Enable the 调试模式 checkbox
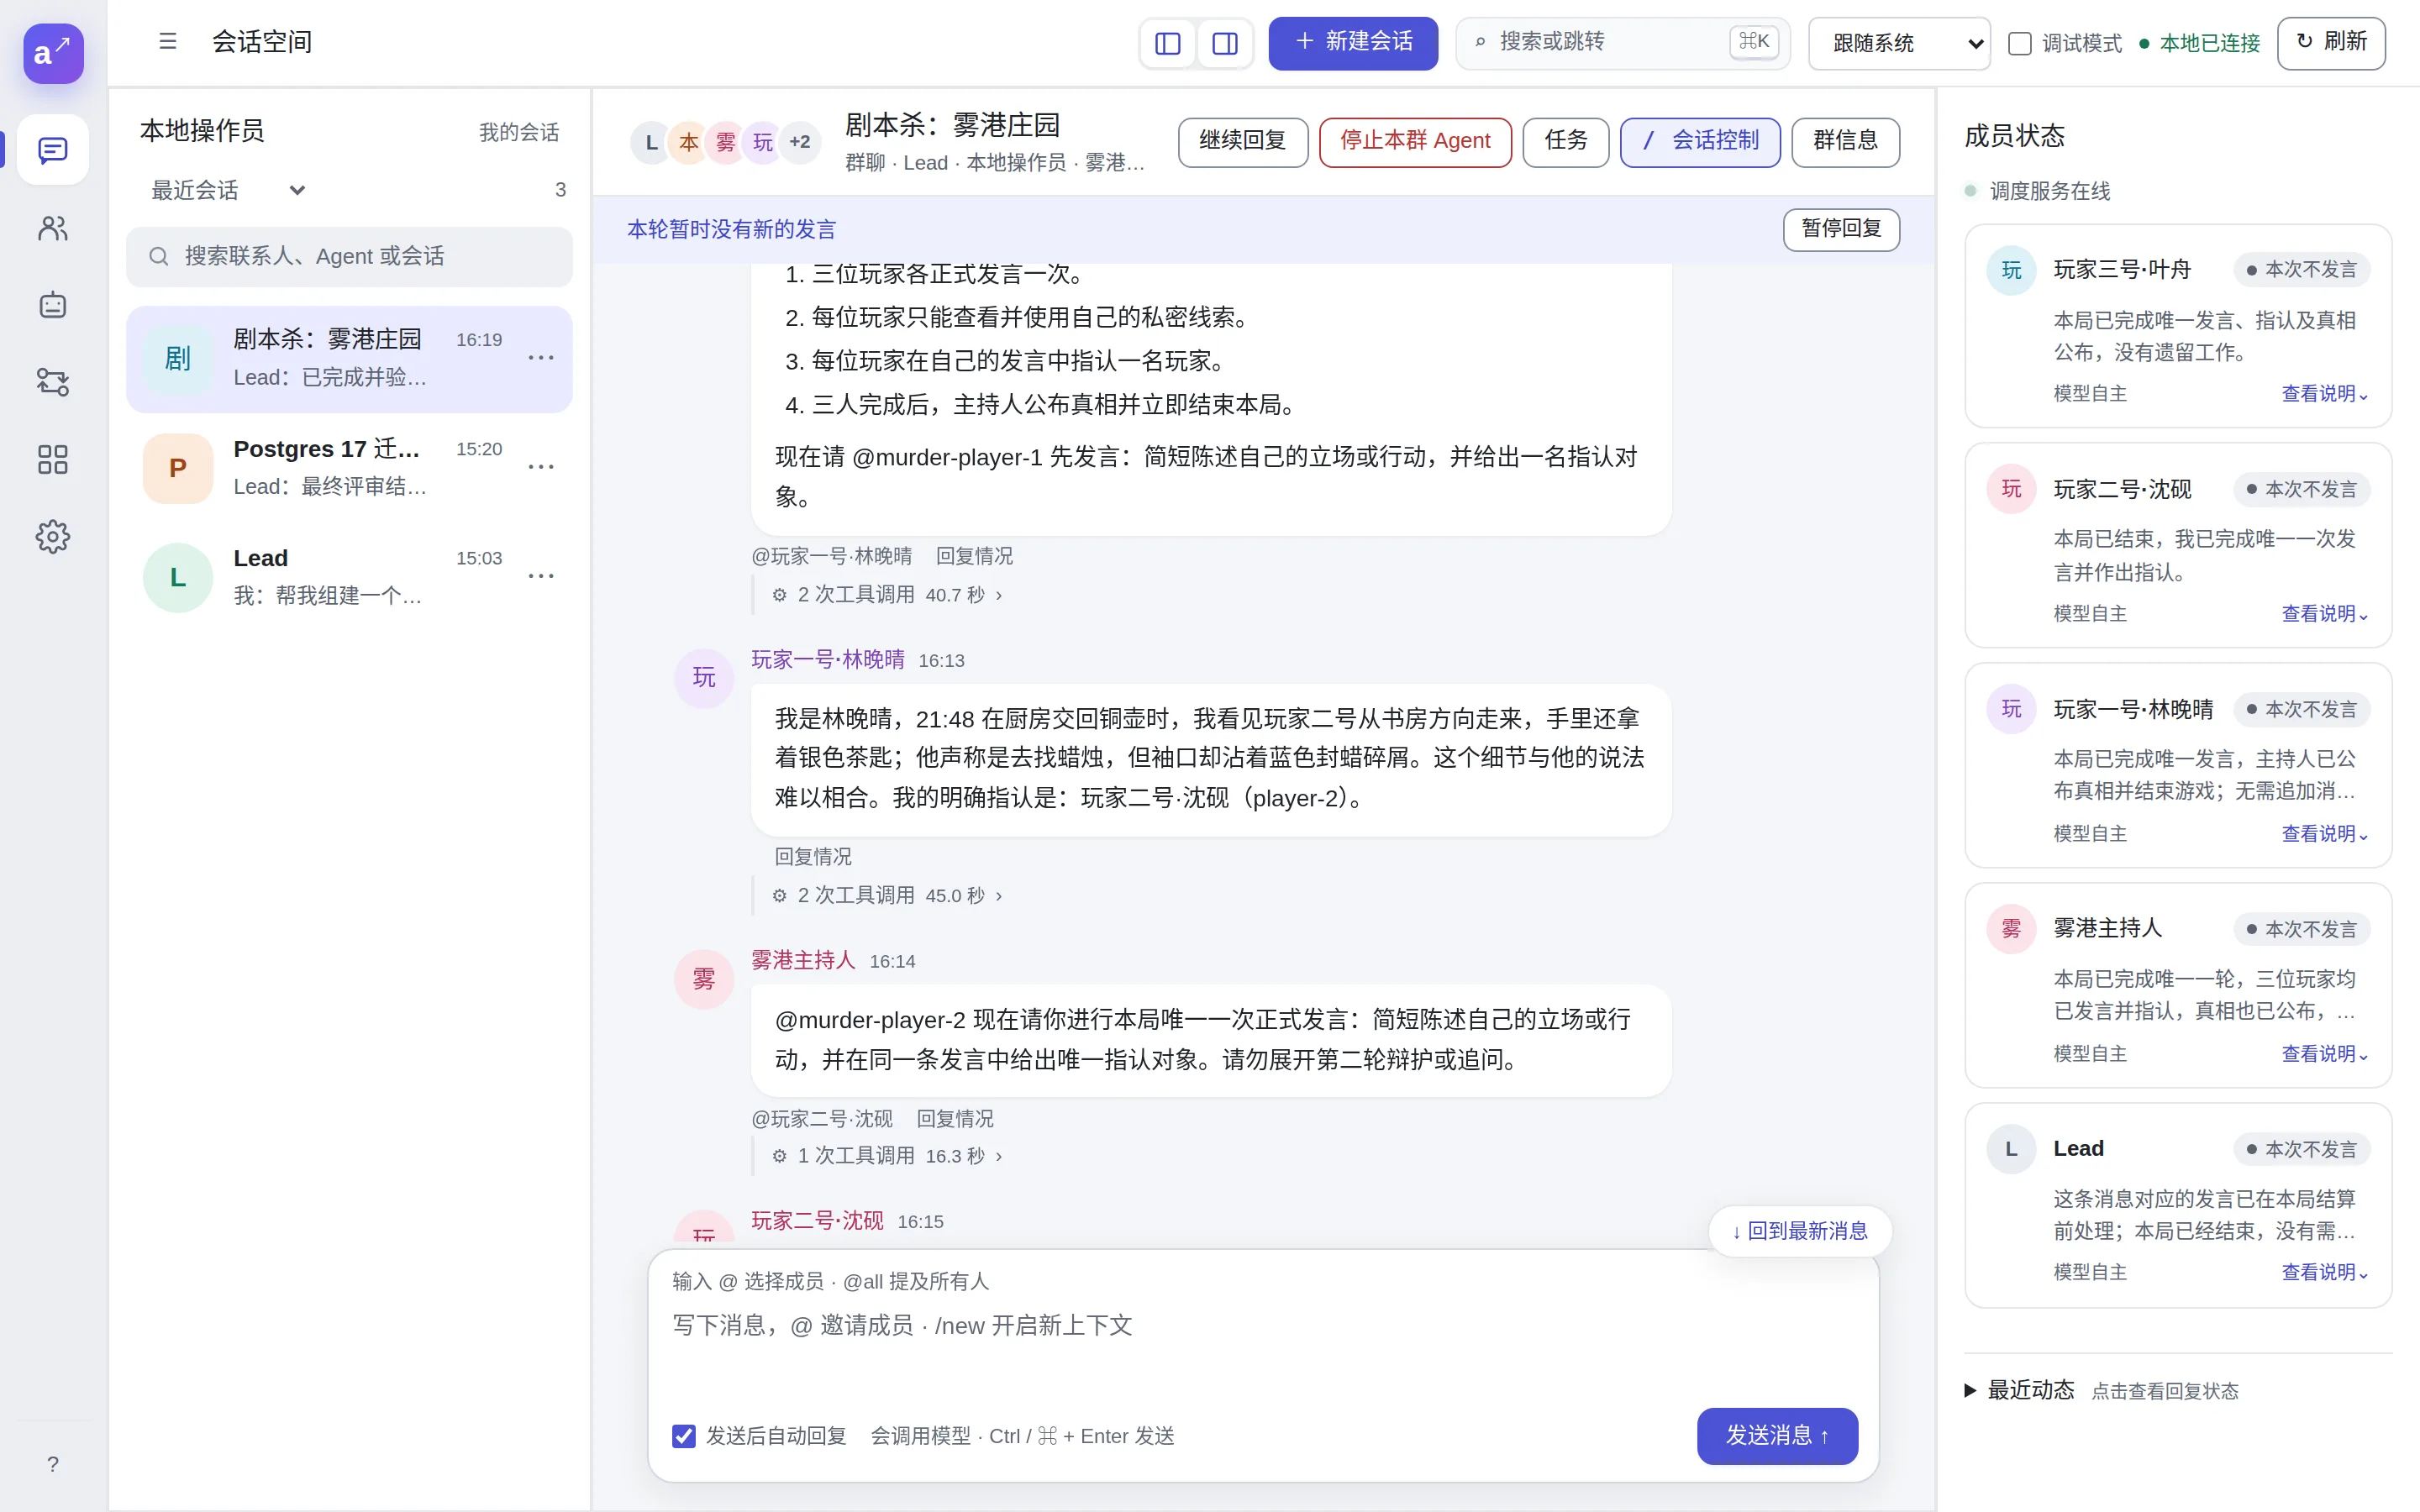Screen dimensions: 2420x1512 (2020, 44)
